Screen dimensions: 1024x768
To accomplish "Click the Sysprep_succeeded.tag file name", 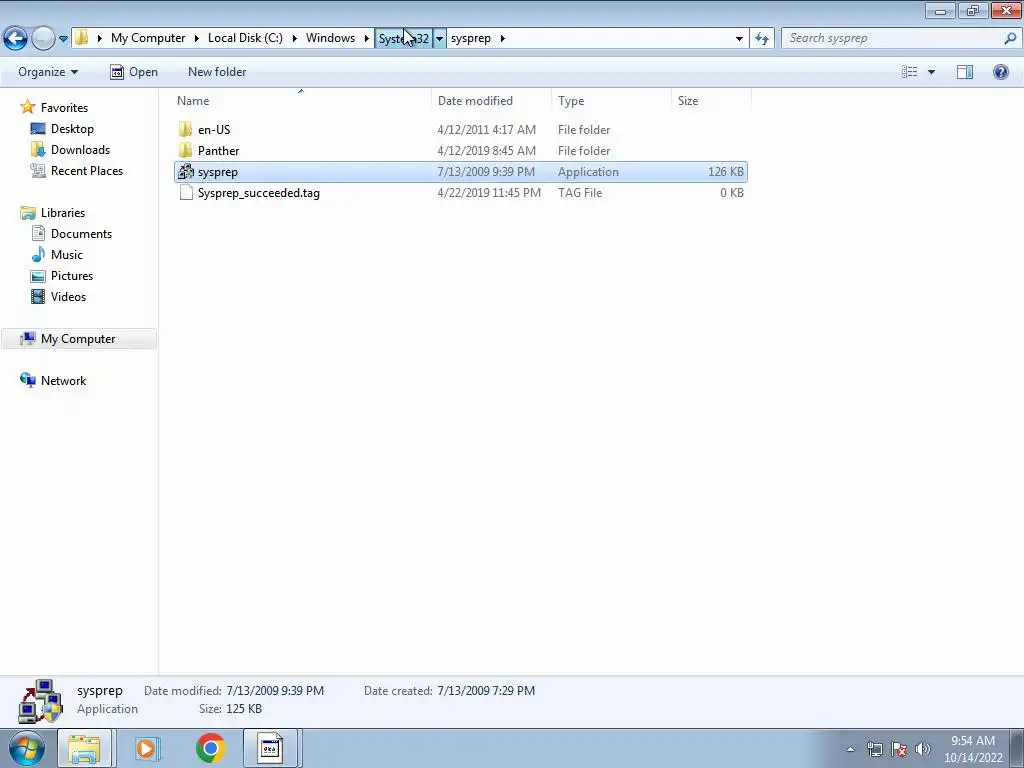I will pos(259,193).
